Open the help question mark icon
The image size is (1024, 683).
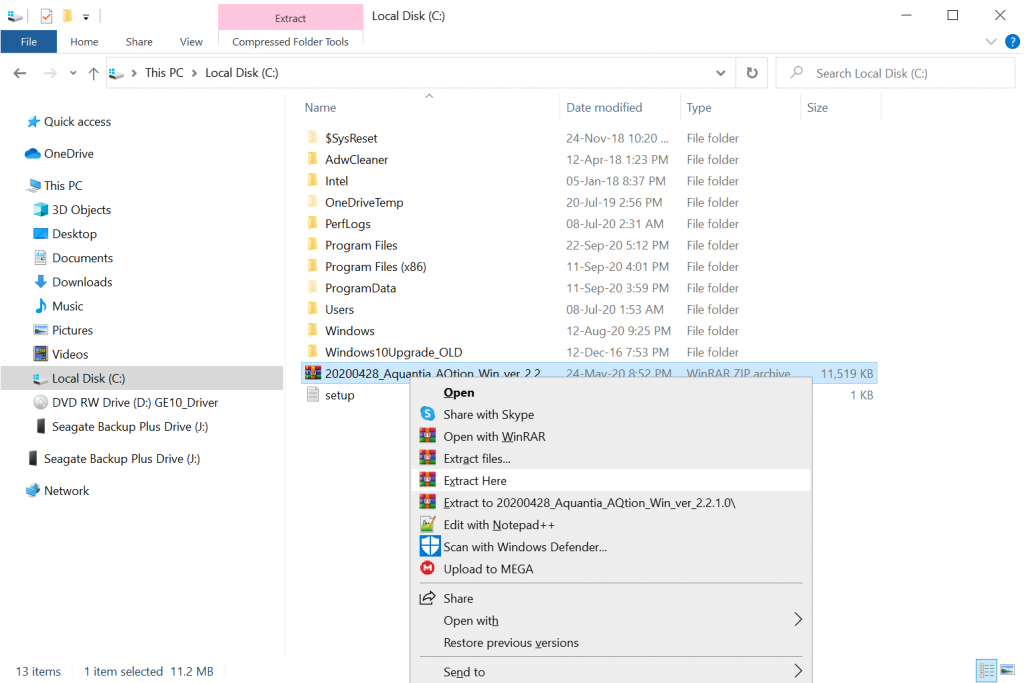point(1011,42)
